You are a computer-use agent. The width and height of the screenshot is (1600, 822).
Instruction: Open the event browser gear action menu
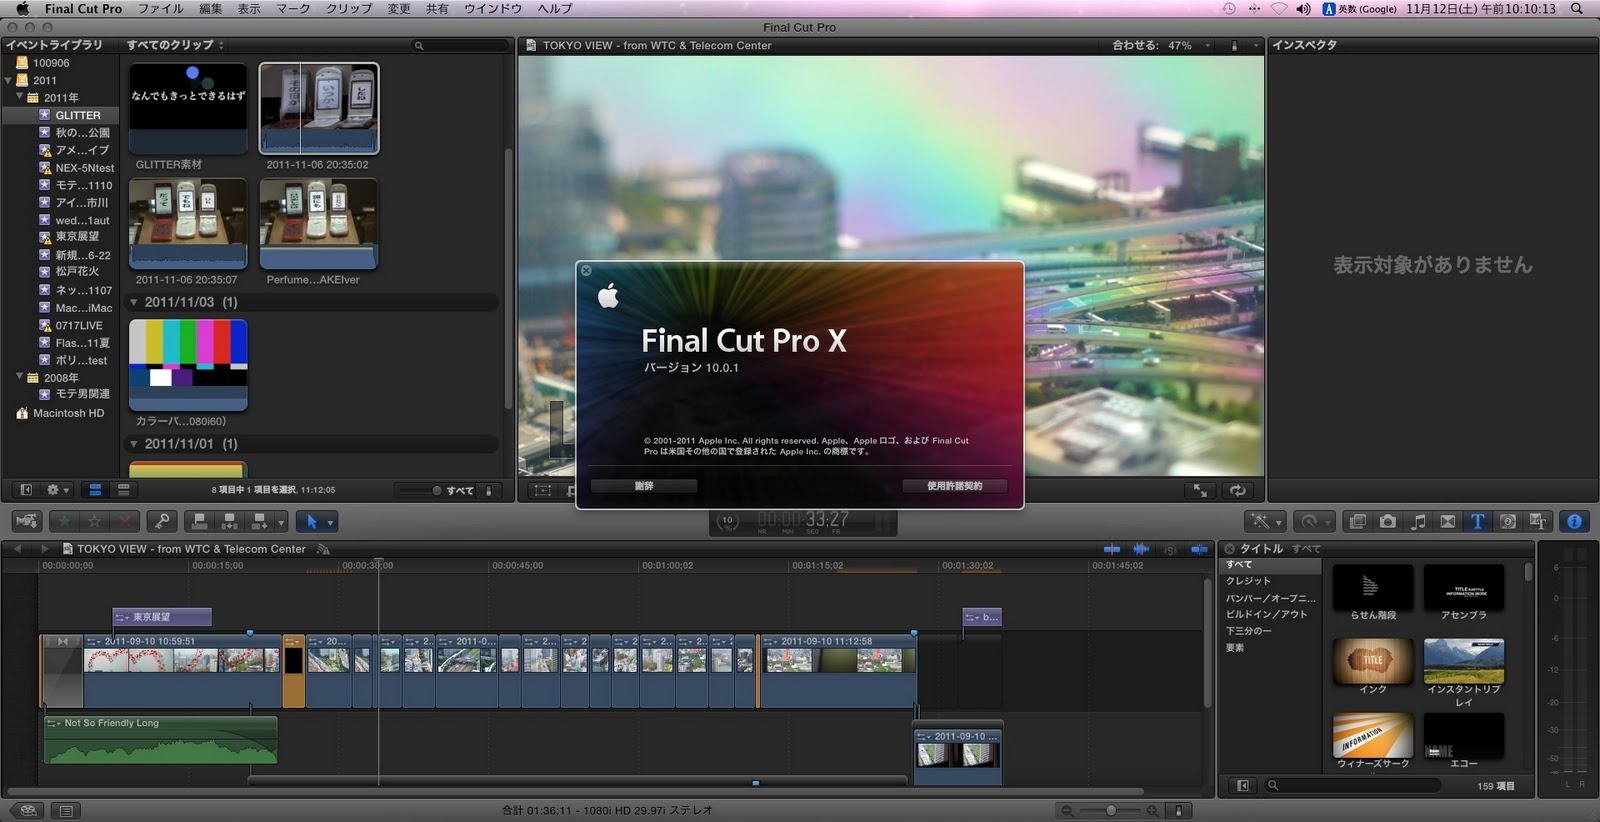coord(57,490)
